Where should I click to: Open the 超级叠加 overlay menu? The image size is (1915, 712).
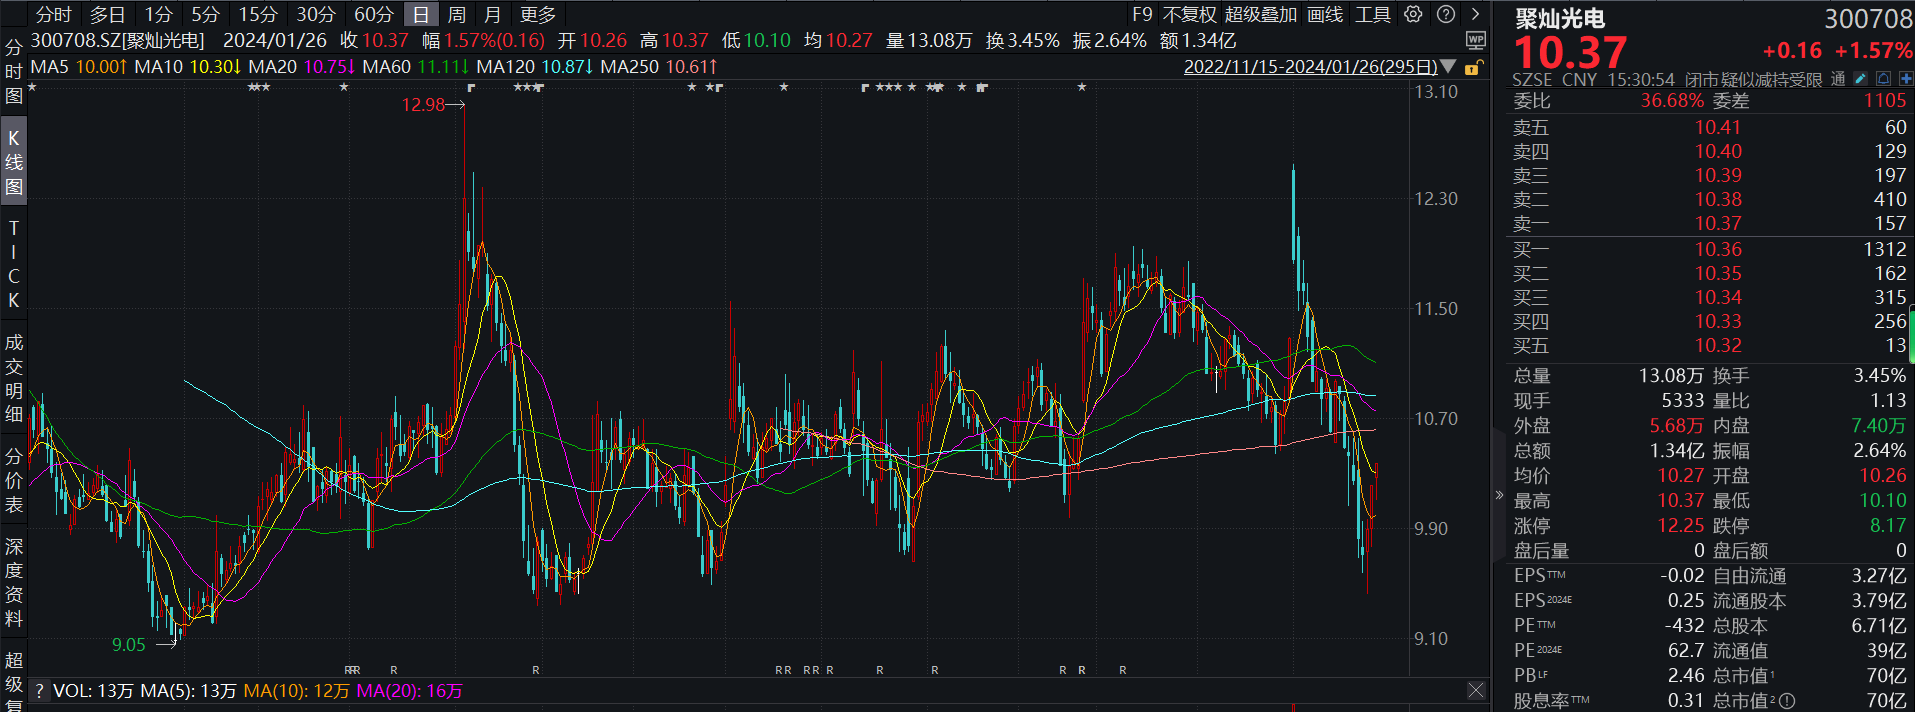[x=1261, y=14]
